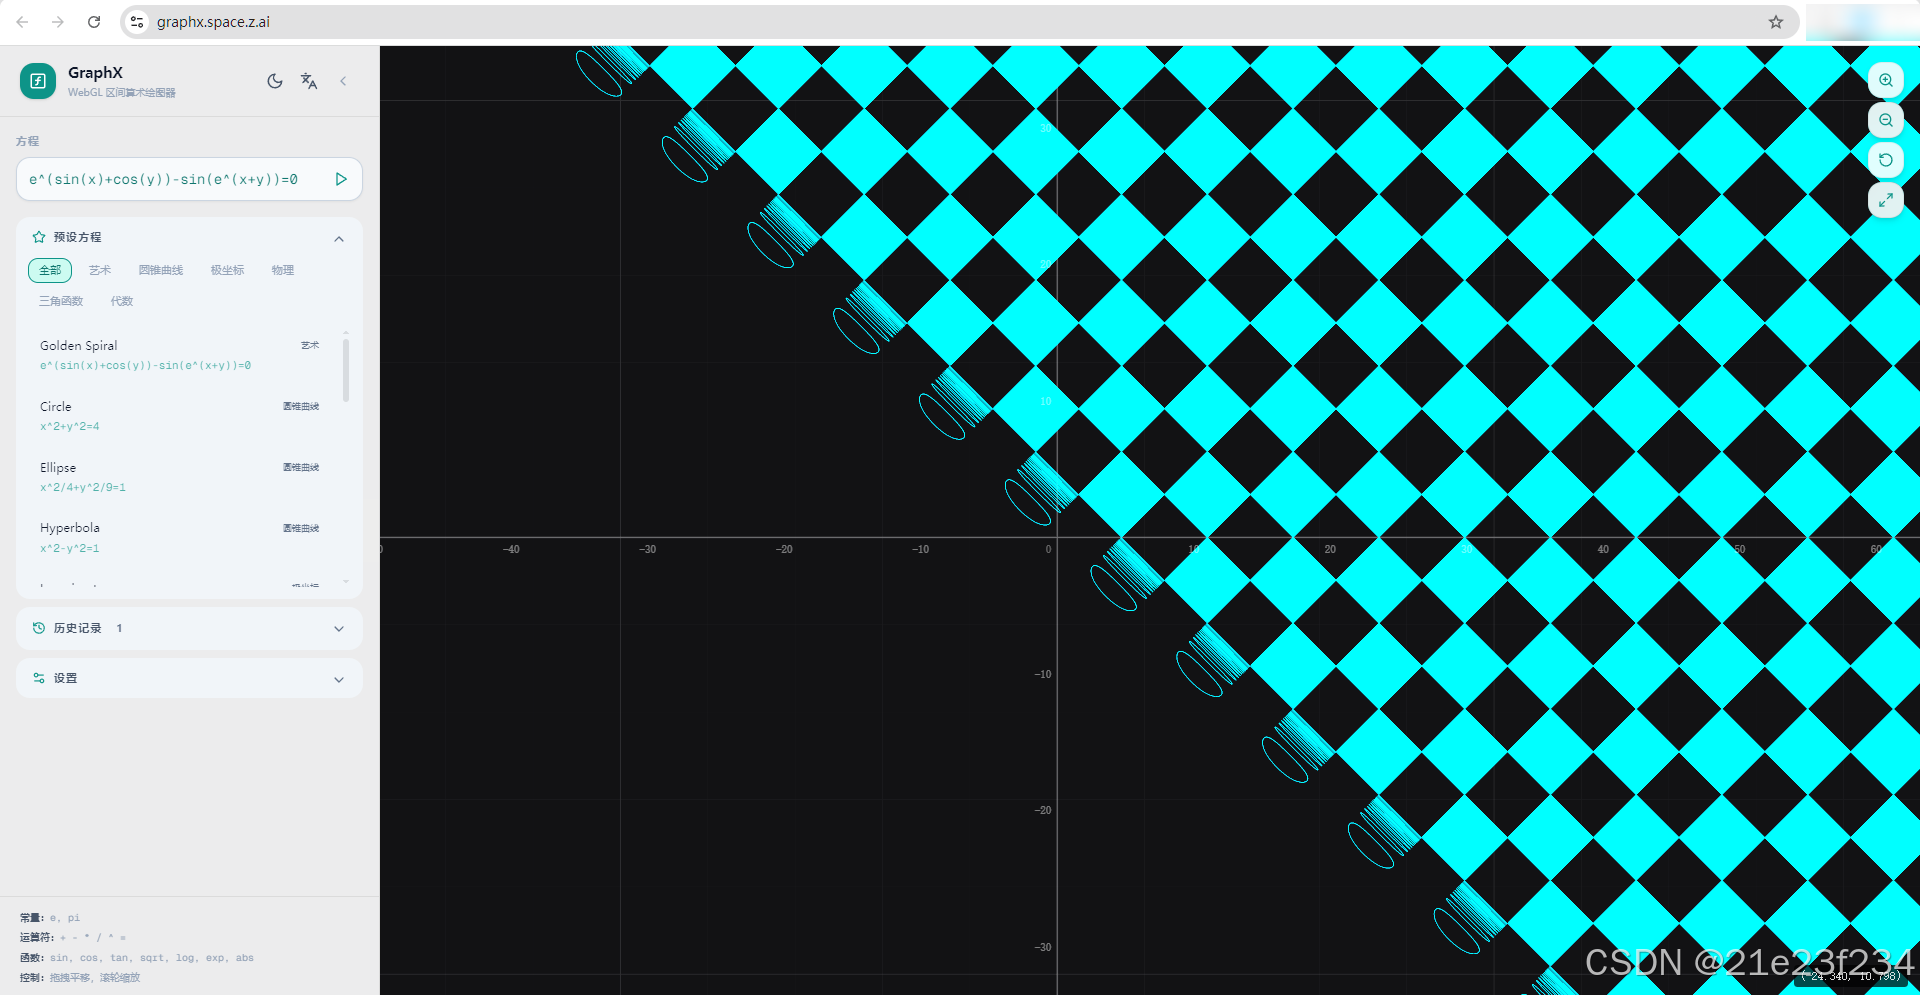The width and height of the screenshot is (1920, 995).
Task: Click the 艺术 tag on Golden Spiral
Action: [310, 345]
